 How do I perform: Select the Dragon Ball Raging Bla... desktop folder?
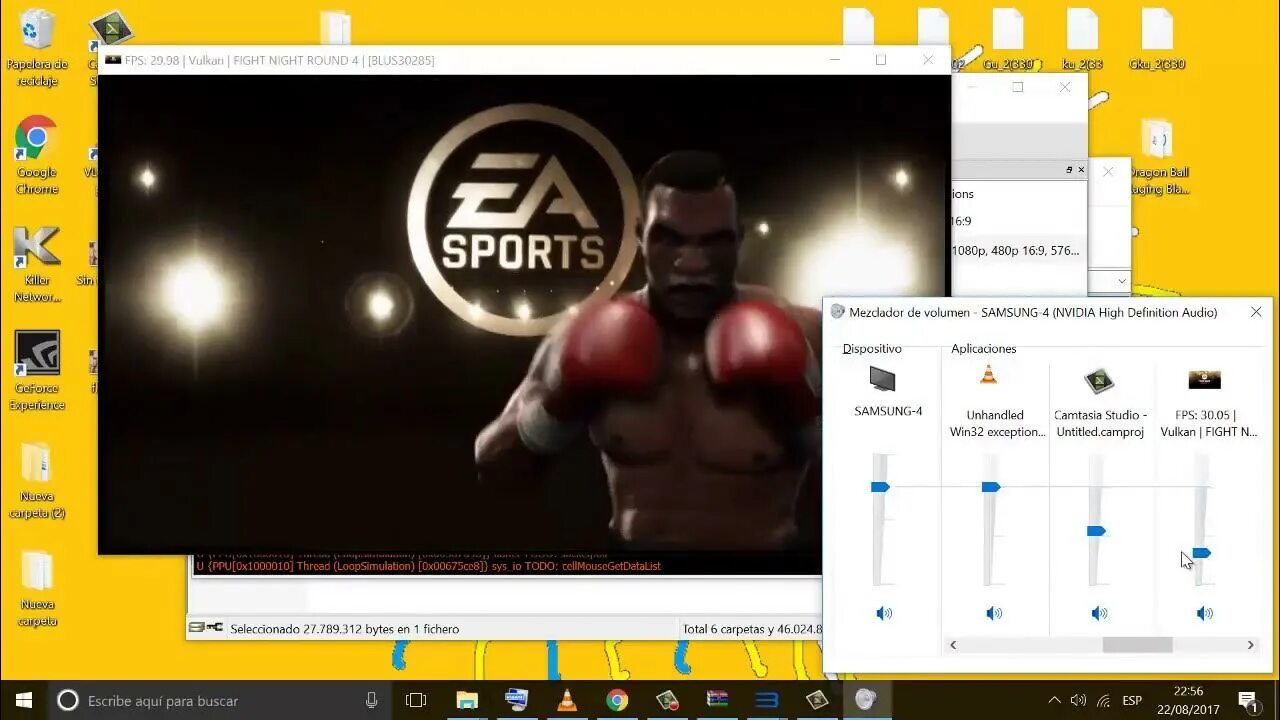point(1158,155)
